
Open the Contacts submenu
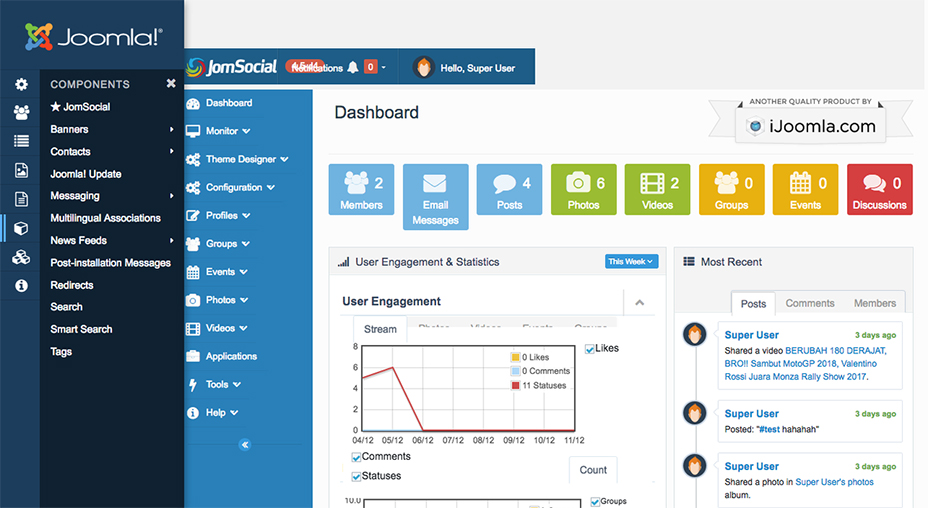[112, 152]
